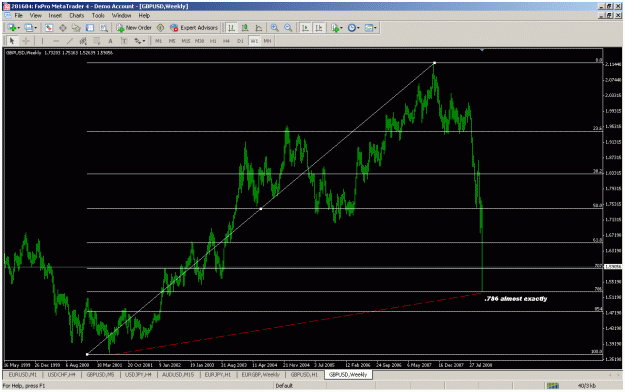The height and width of the screenshot is (392, 625).
Task: Open the Tools menu
Action: coord(98,16)
